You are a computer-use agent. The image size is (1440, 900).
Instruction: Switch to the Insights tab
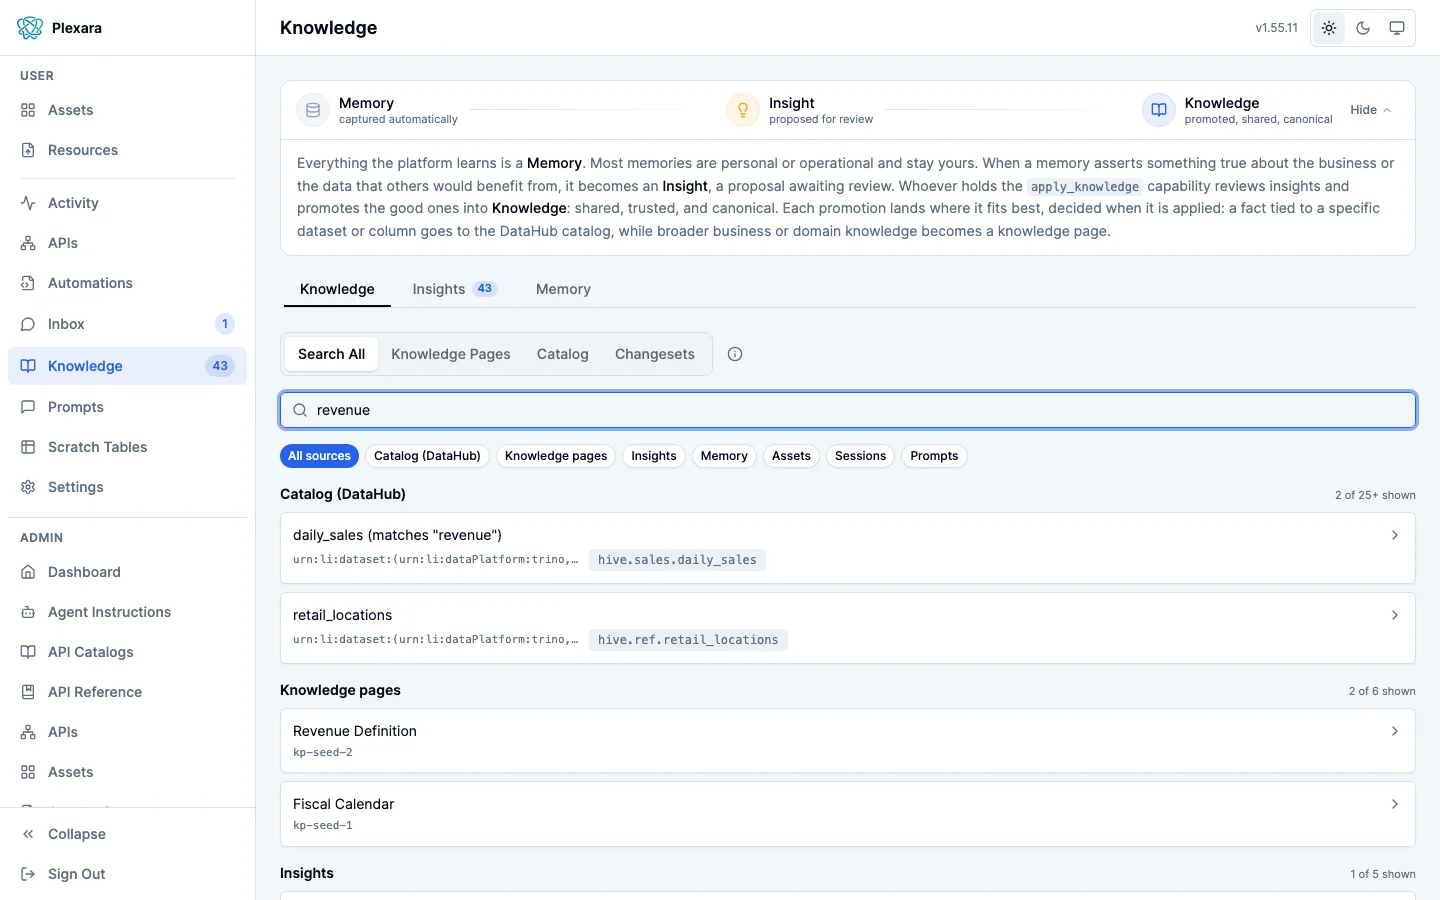click(x=455, y=289)
